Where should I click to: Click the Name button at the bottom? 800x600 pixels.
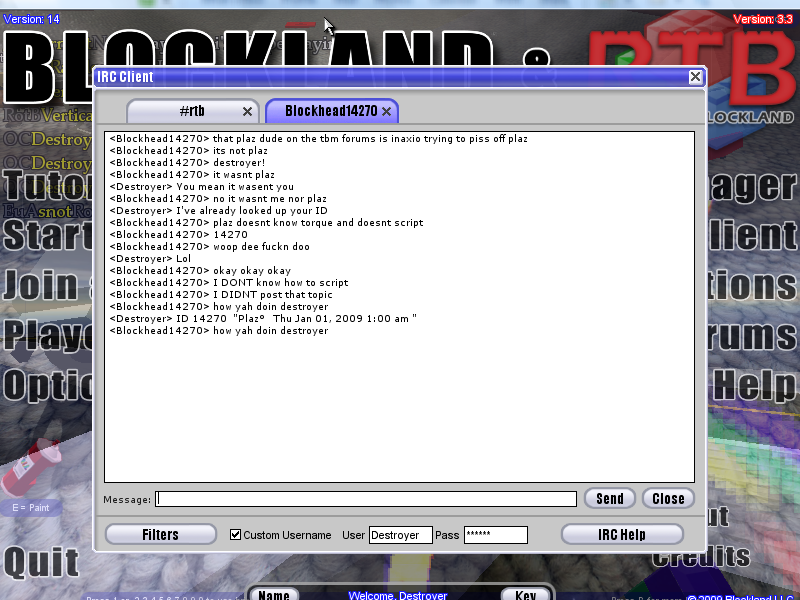[x=274, y=594]
